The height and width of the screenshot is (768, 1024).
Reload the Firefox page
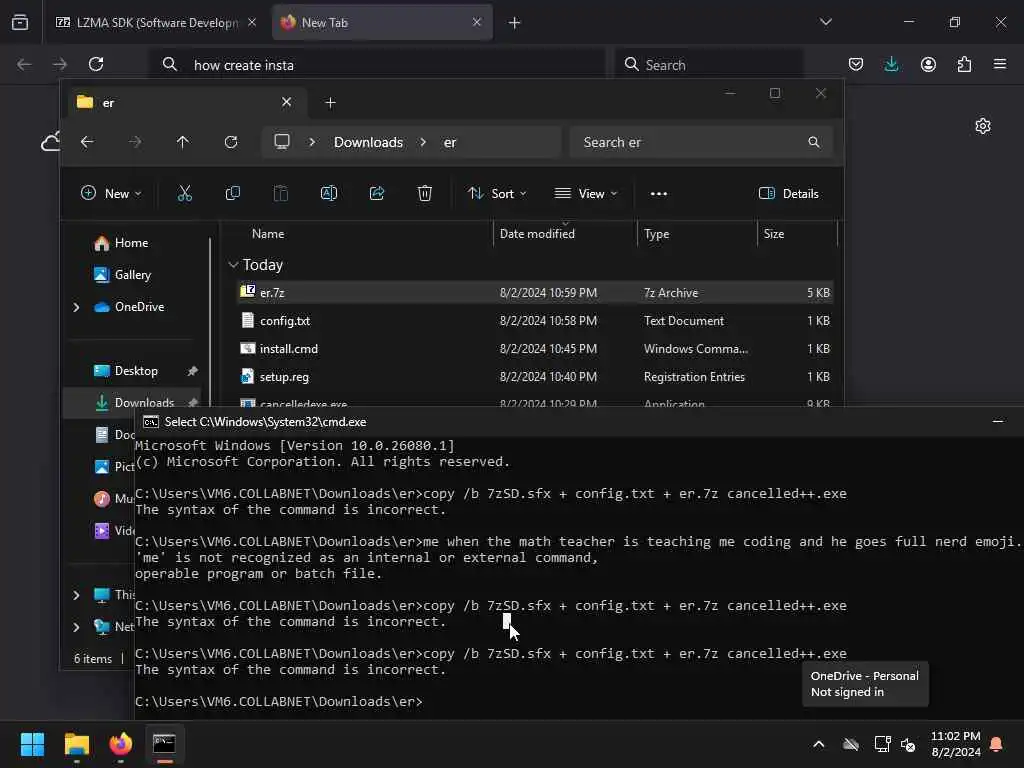tap(96, 64)
